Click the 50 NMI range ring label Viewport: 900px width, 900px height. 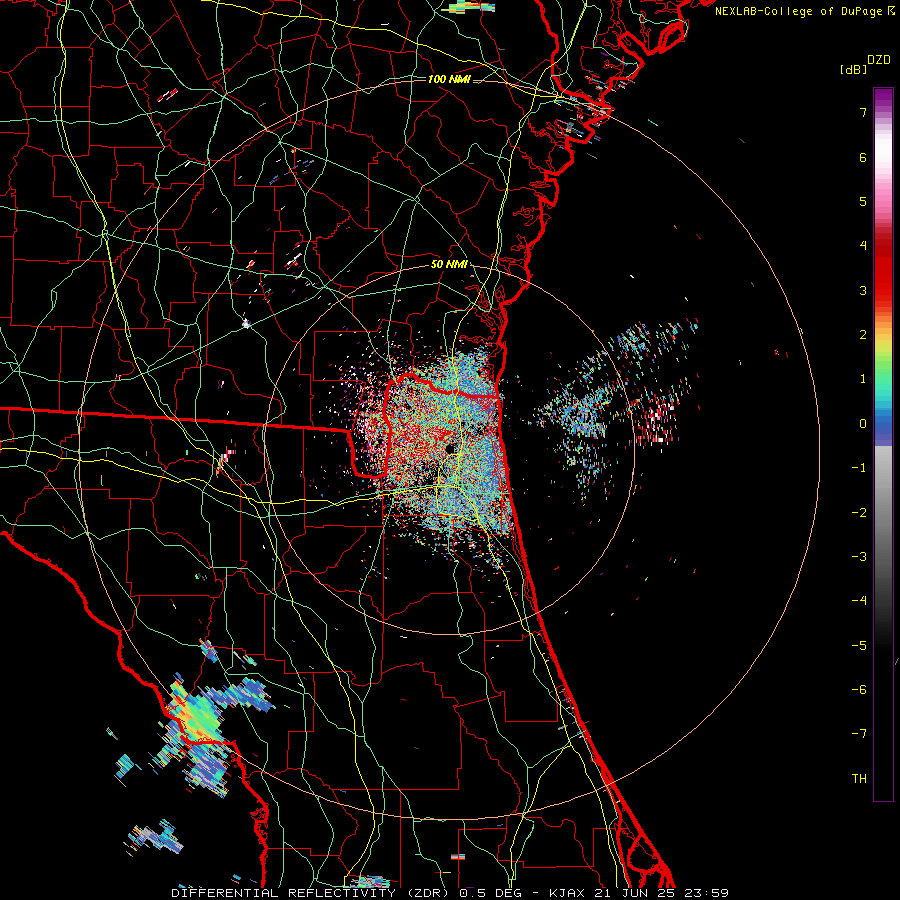point(449,265)
